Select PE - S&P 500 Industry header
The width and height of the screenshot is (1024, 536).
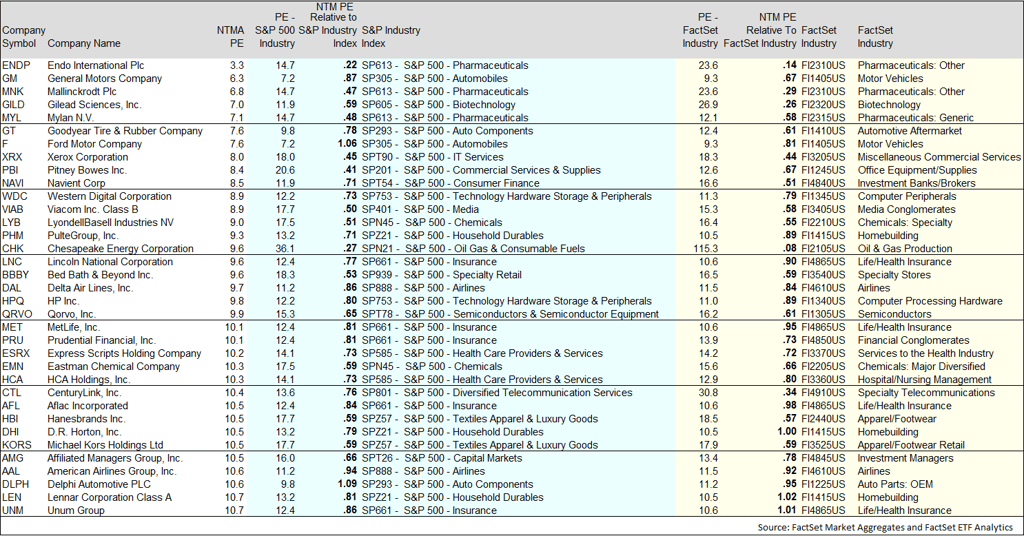(275, 30)
